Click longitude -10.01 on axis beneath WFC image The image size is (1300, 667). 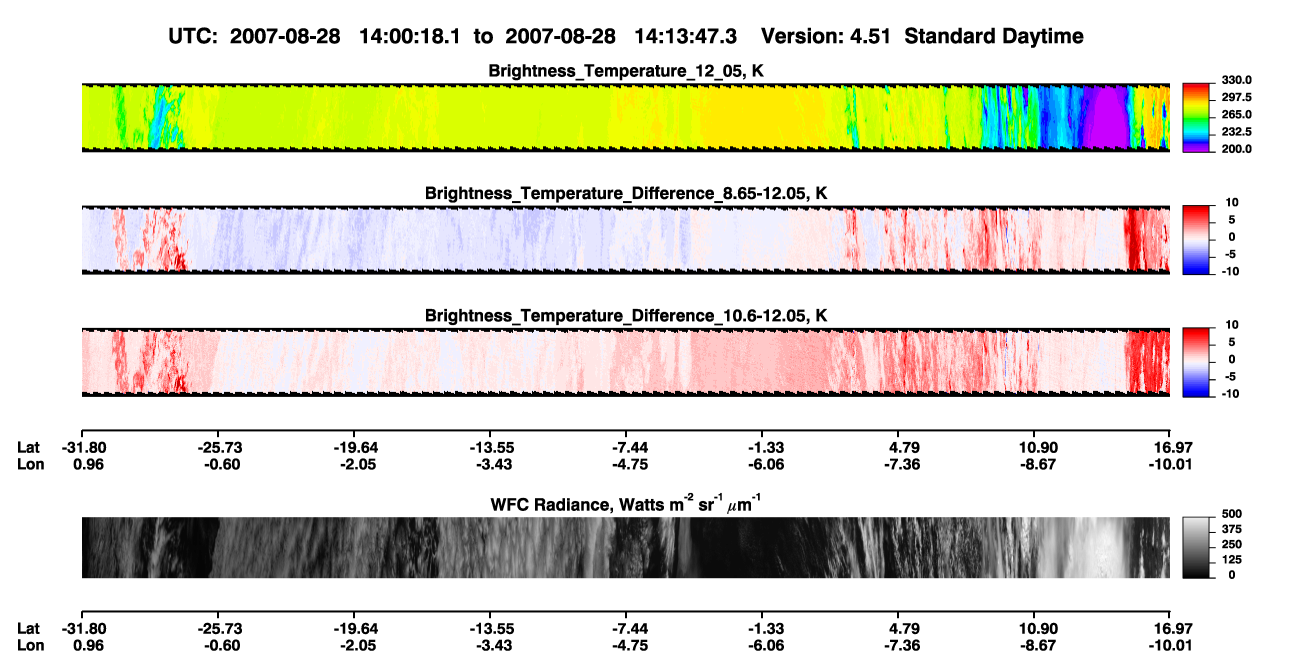click(x=1168, y=644)
